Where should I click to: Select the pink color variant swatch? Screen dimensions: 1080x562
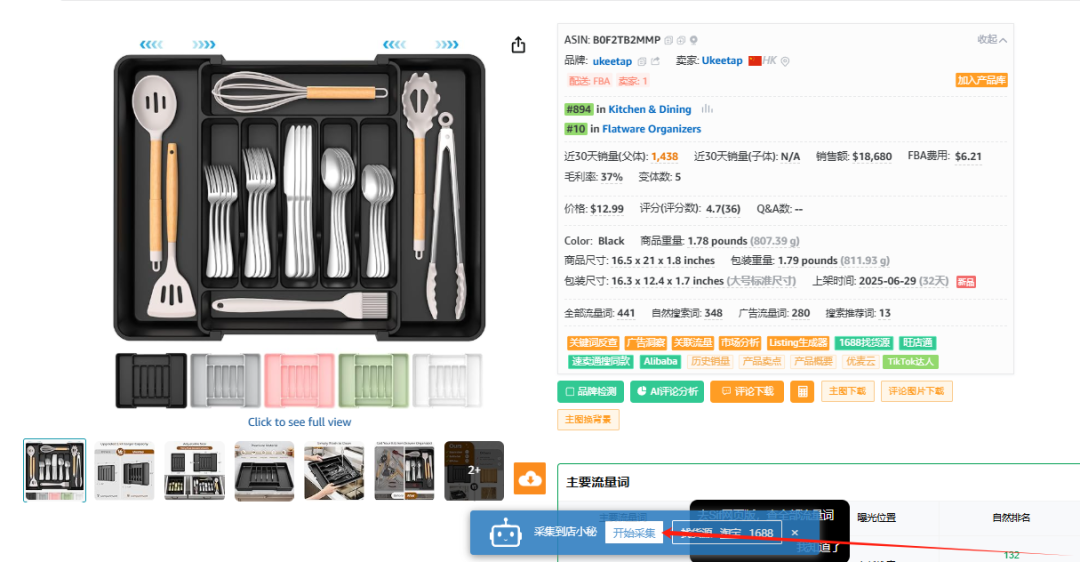coord(299,380)
